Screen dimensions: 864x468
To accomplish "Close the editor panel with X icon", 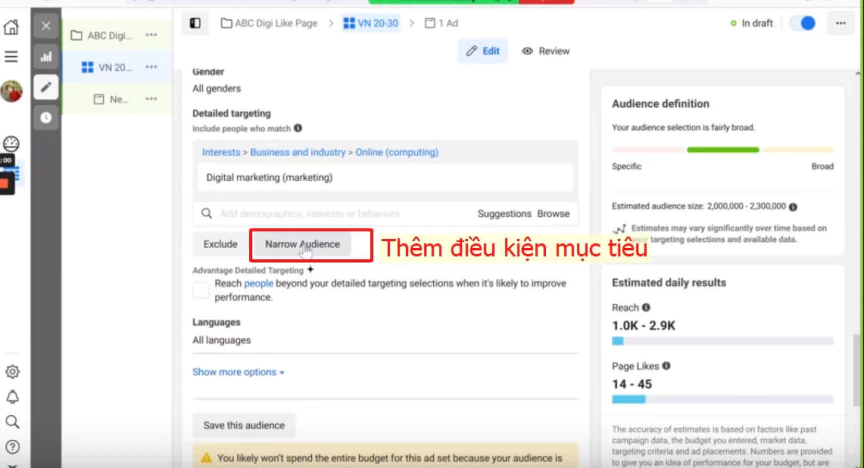I will pyautogui.click(x=45, y=26).
